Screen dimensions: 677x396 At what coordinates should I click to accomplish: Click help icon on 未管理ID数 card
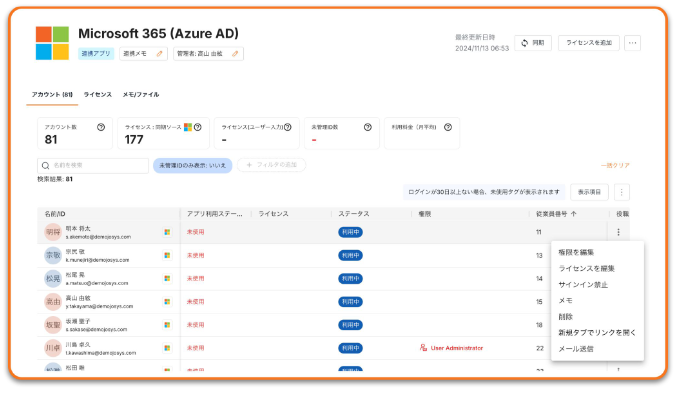click(x=368, y=127)
